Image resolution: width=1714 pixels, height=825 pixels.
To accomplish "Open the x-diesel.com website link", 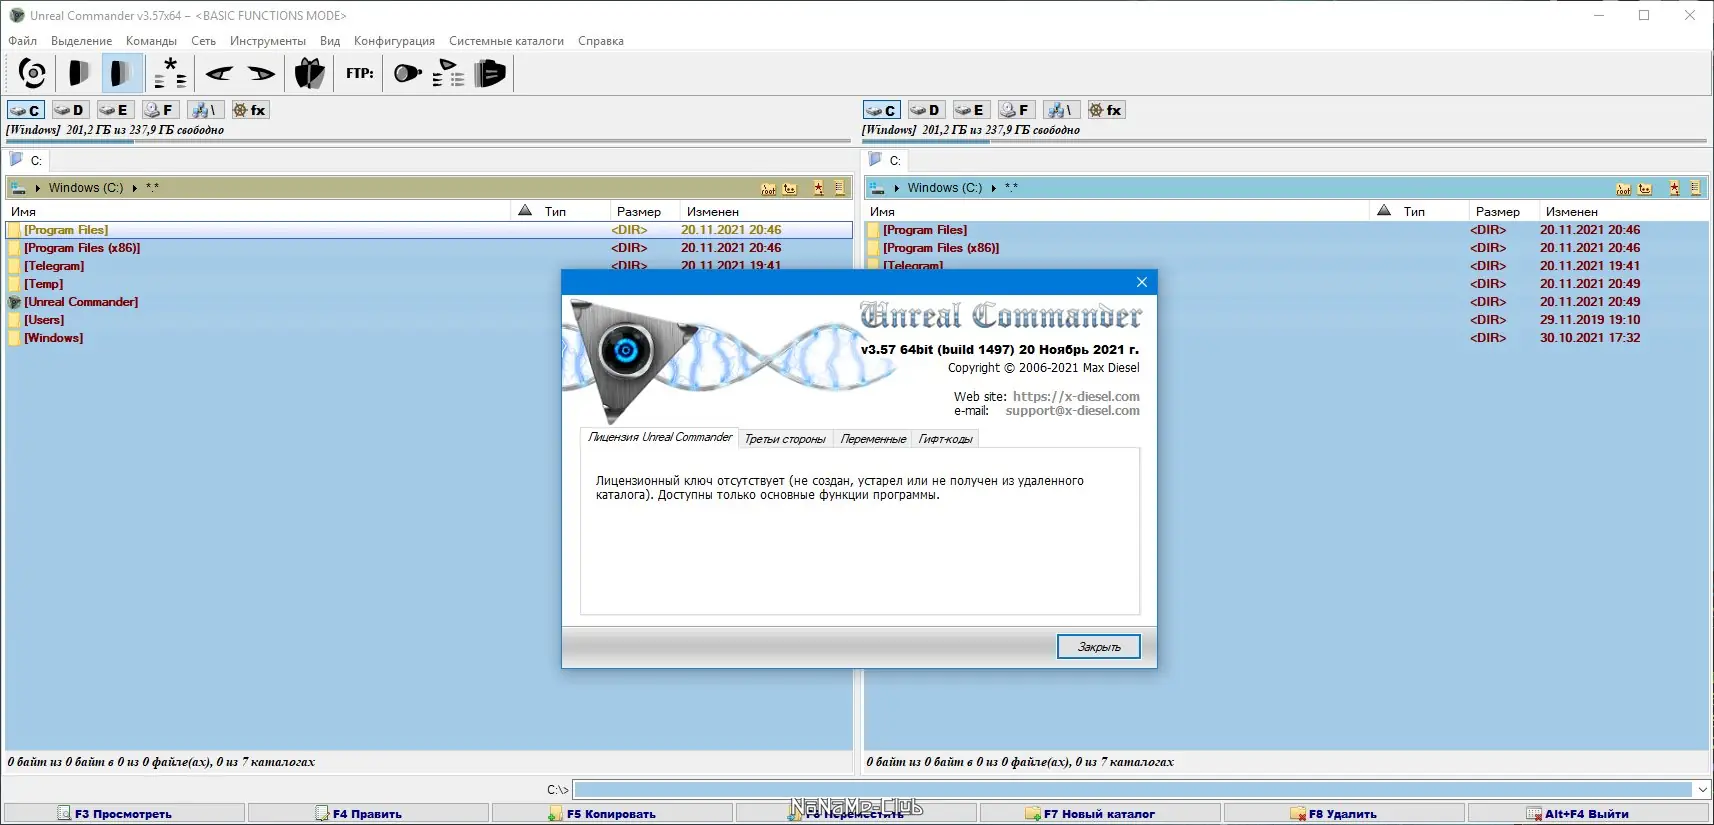I will coord(1076,396).
